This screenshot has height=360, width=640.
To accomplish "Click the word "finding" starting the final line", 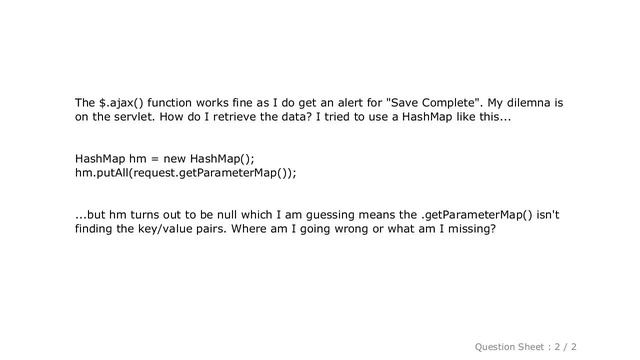I will (94, 229).
